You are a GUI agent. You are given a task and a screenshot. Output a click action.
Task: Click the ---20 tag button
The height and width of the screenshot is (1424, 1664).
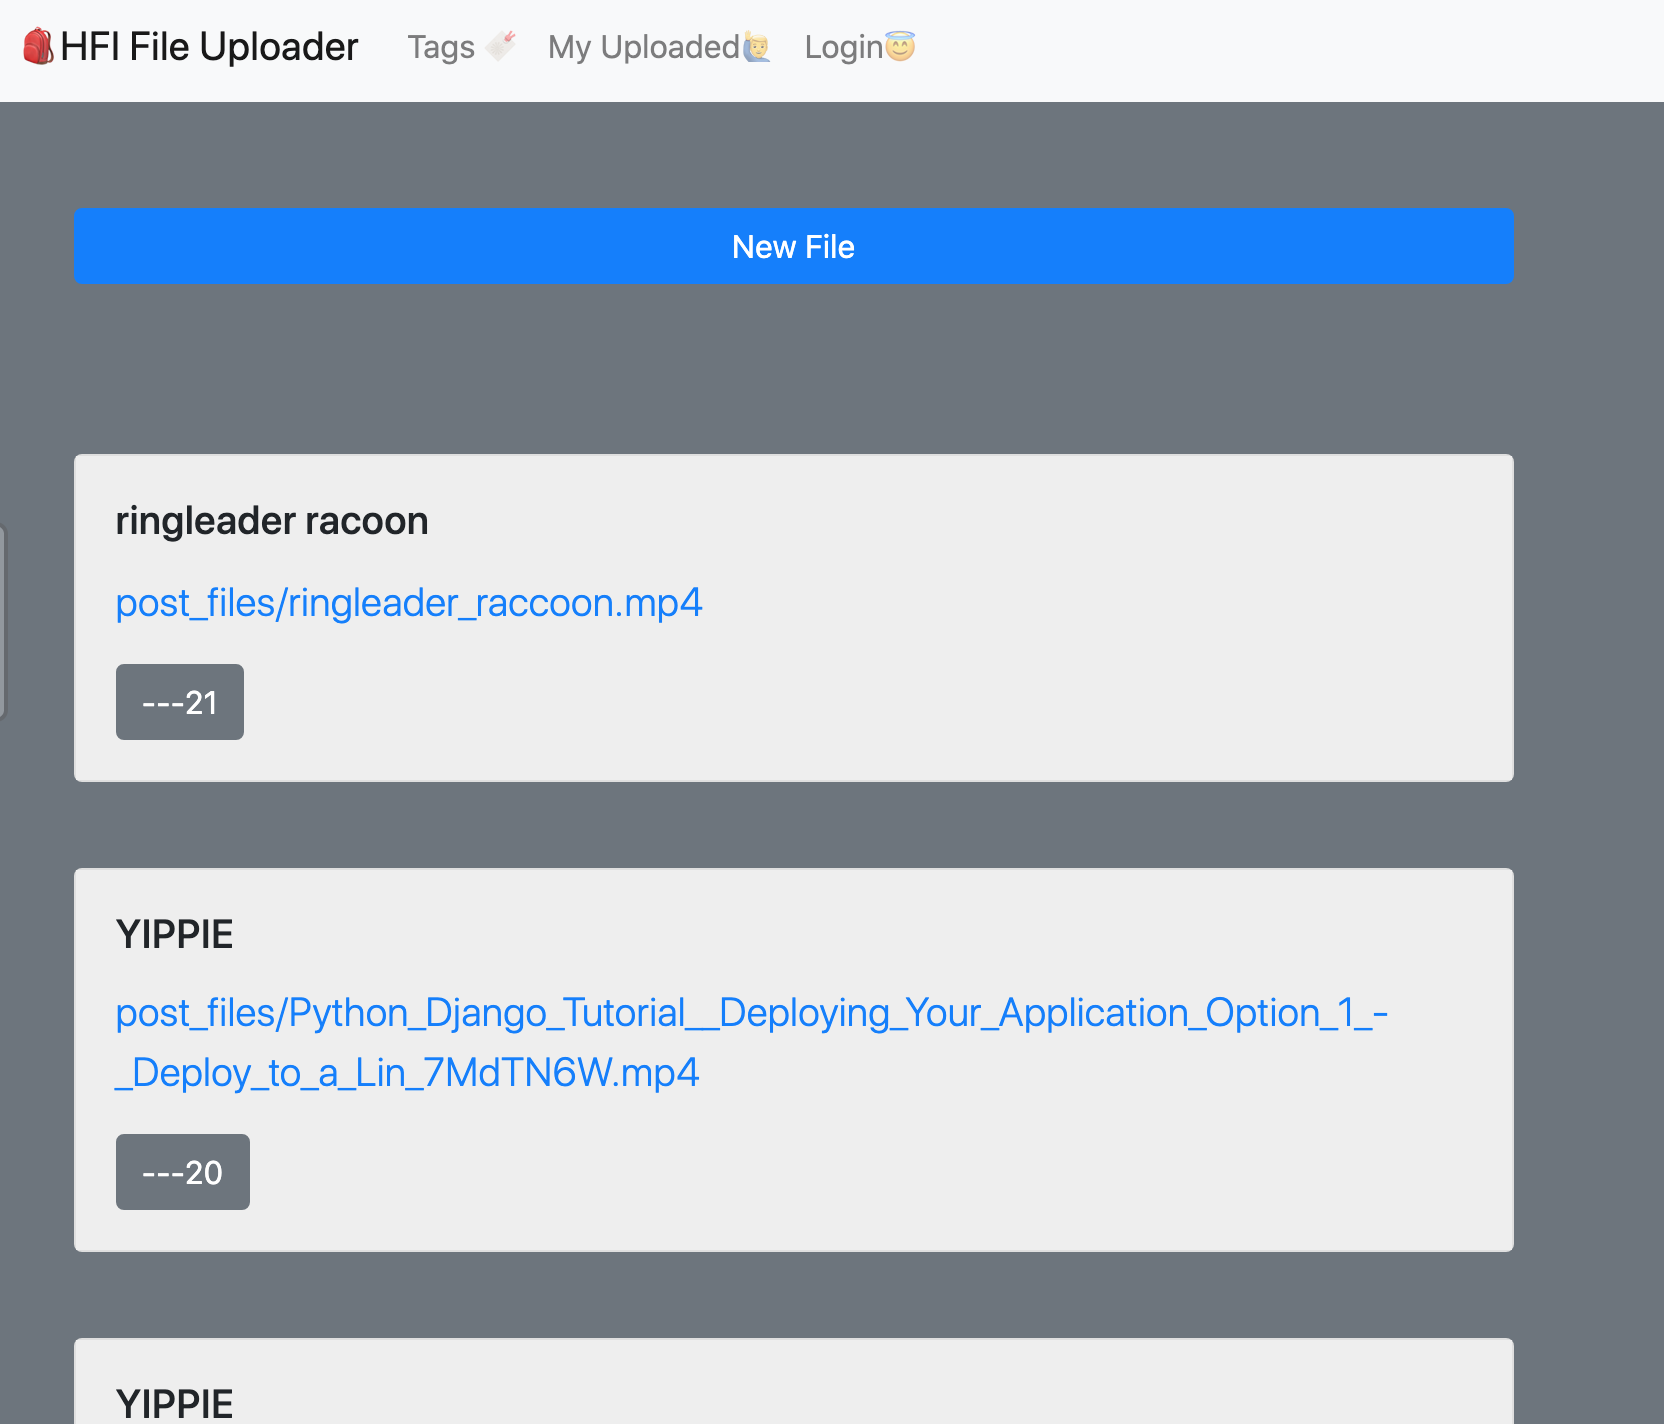click(x=183, y=1172)
